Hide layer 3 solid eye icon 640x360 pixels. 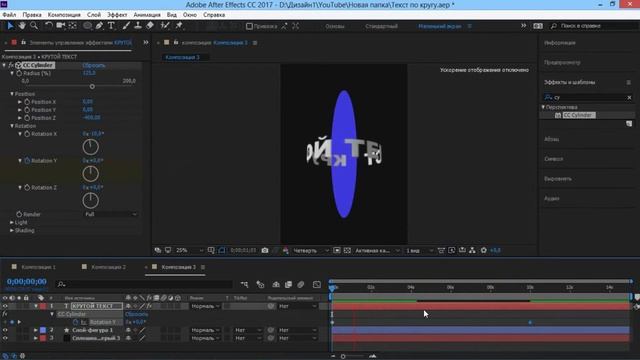coord(5,338)
